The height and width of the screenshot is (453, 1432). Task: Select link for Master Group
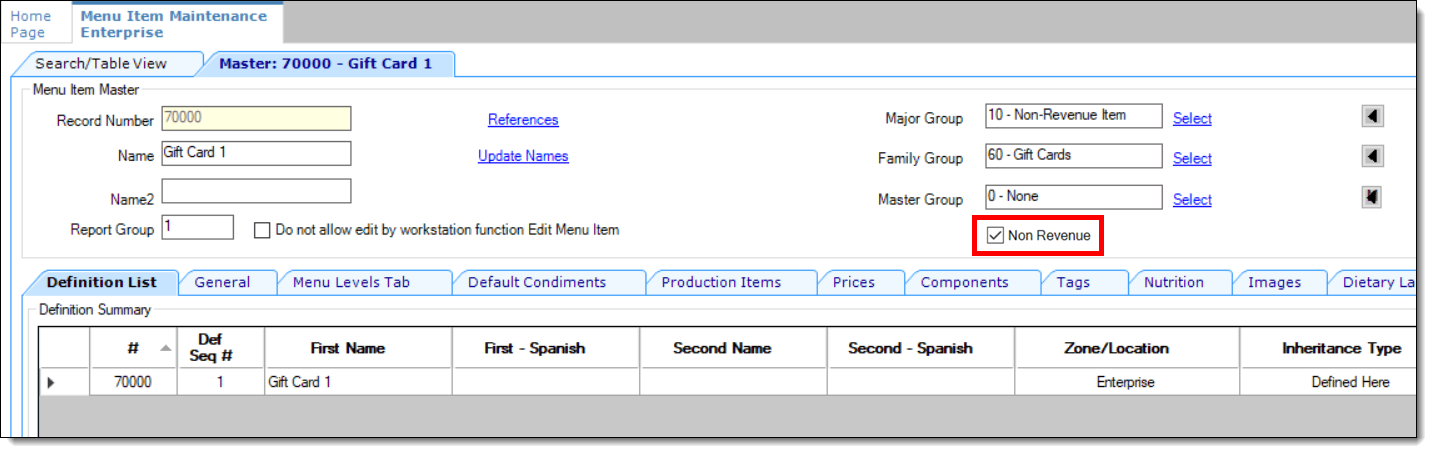1192,199
